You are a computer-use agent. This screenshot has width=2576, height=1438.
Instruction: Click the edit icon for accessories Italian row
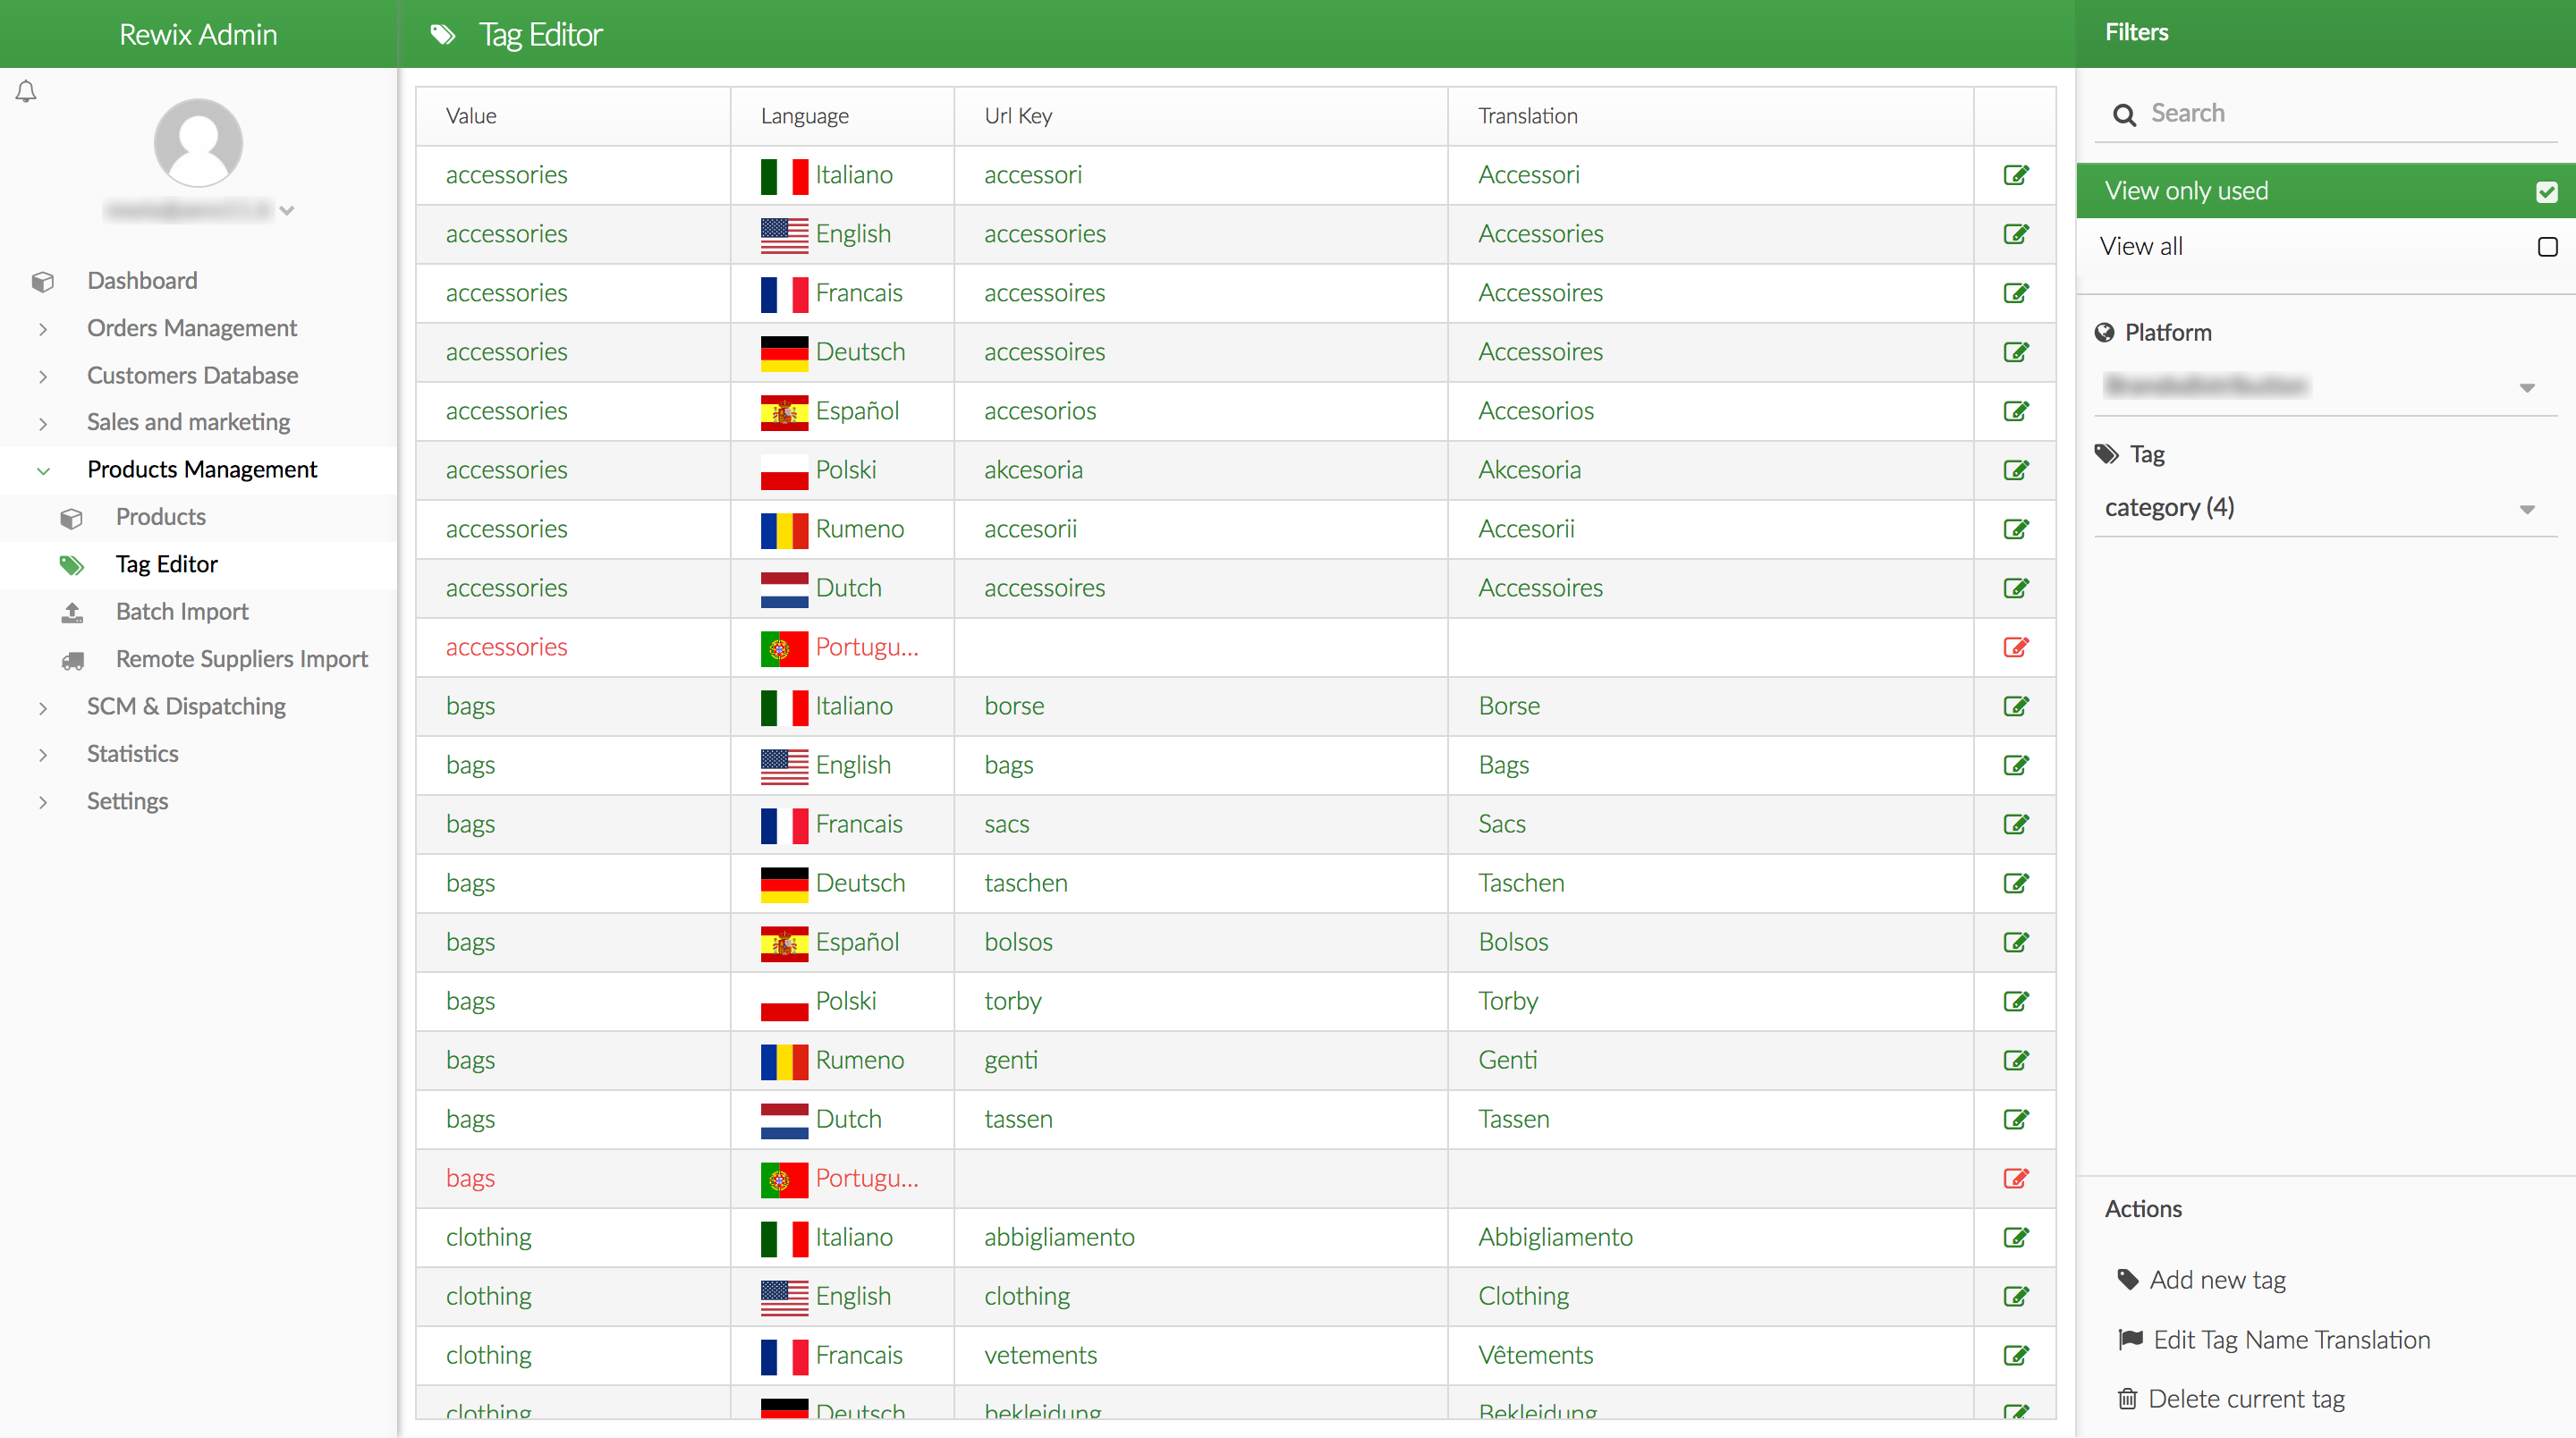pos(2017,175)
